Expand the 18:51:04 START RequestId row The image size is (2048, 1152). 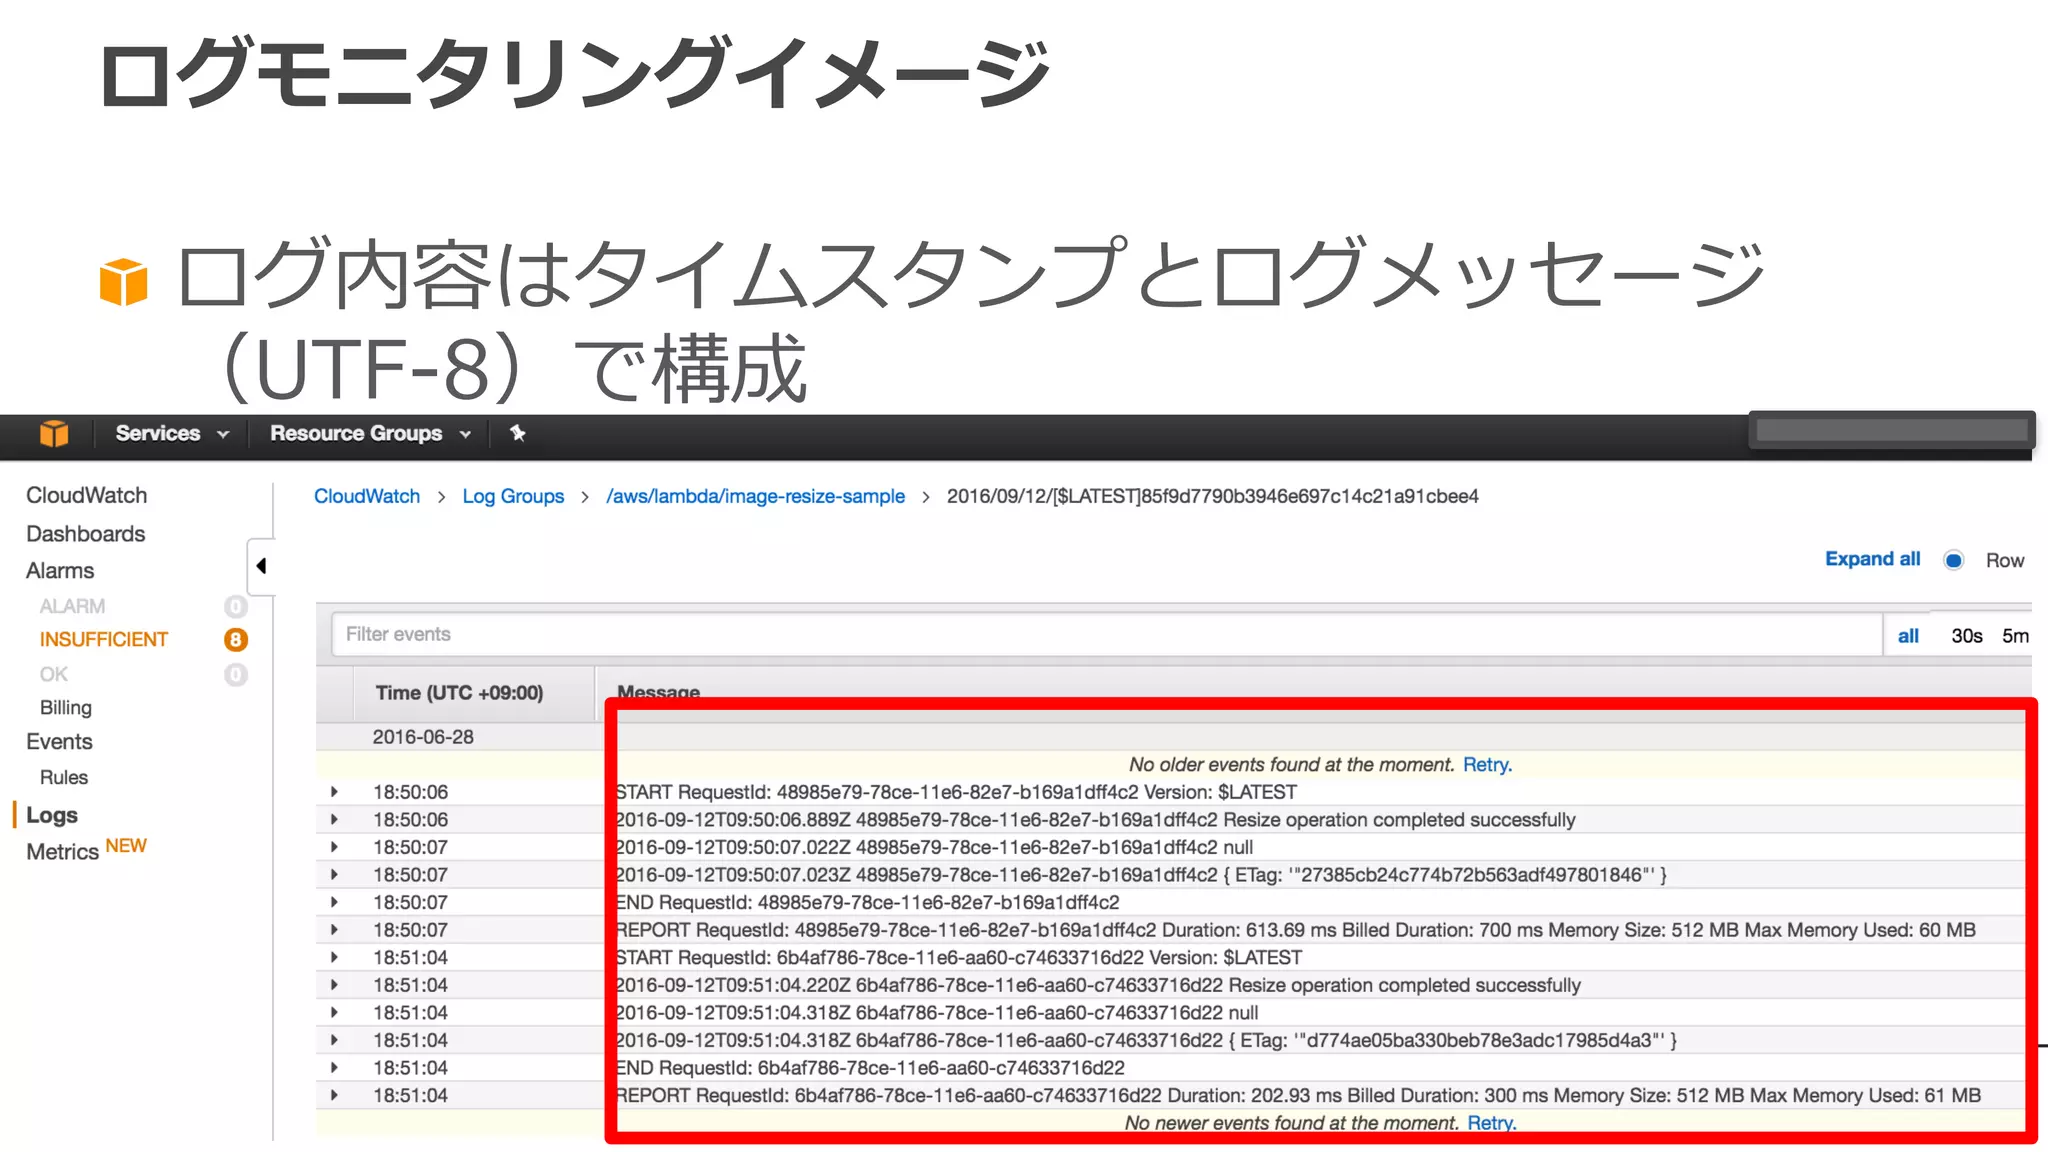pyautogui.click(x=334, y=958)
